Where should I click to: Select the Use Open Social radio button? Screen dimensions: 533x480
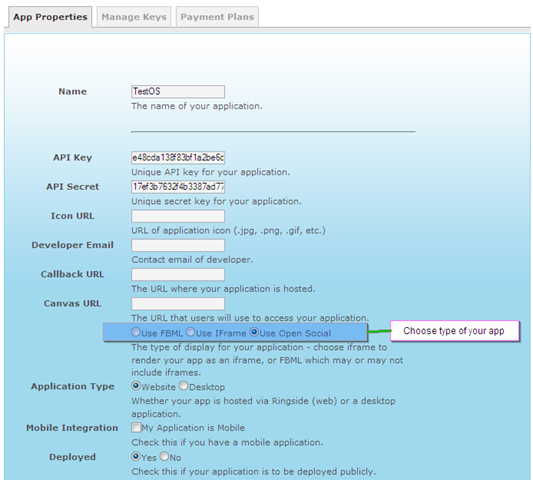click(254, 332)
